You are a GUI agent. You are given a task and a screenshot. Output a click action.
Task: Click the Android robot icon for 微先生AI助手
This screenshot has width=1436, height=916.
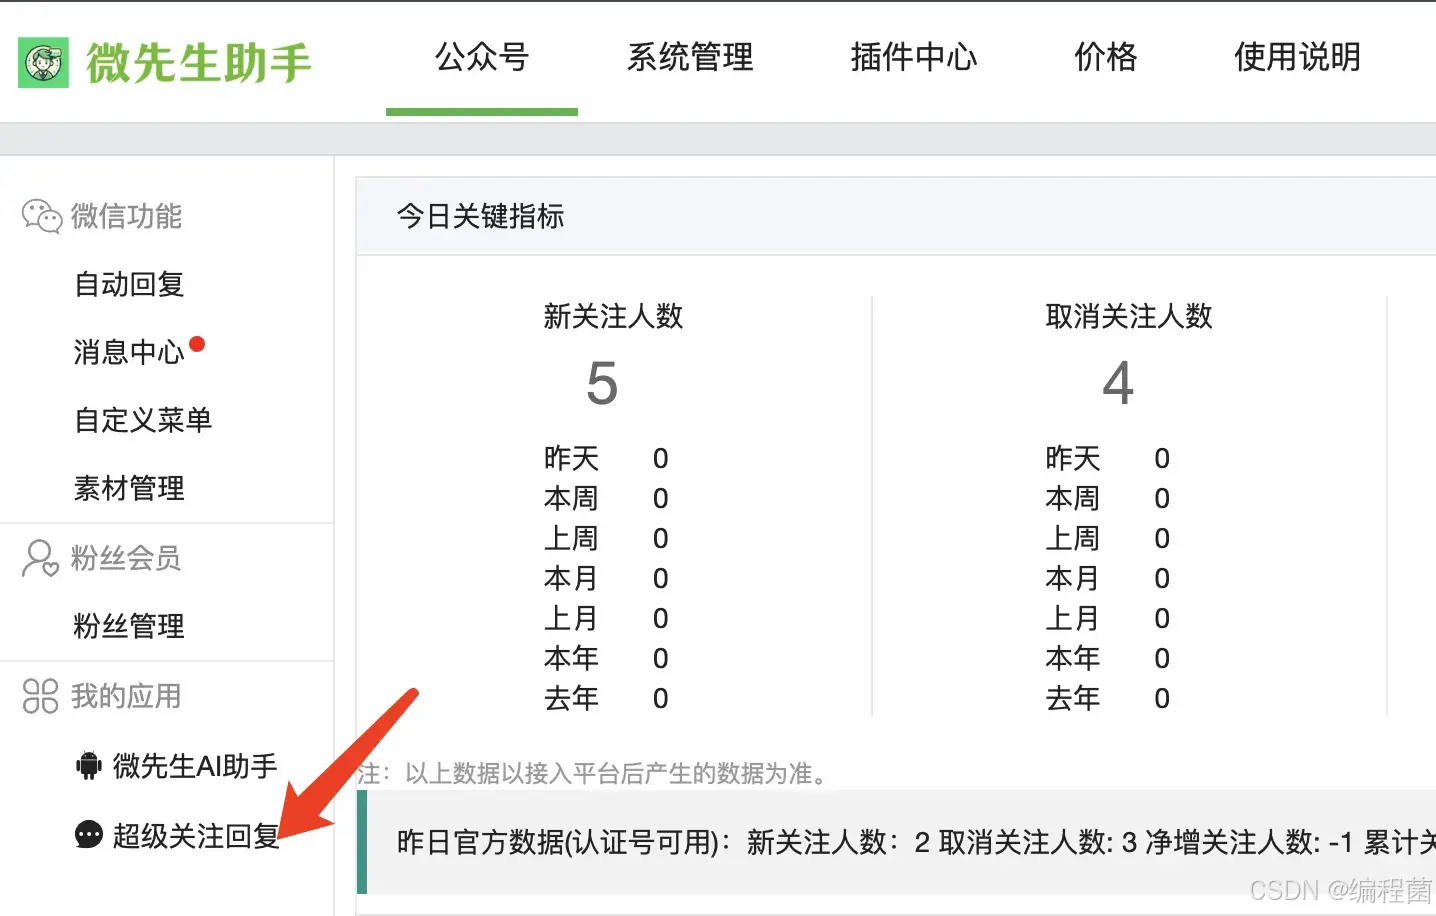(x=89, y=766)
